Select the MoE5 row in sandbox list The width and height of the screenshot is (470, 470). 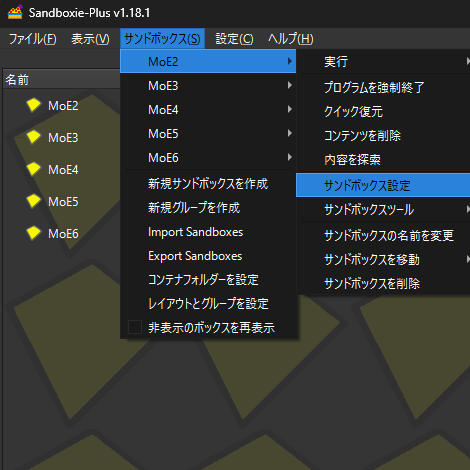[62, 201]
